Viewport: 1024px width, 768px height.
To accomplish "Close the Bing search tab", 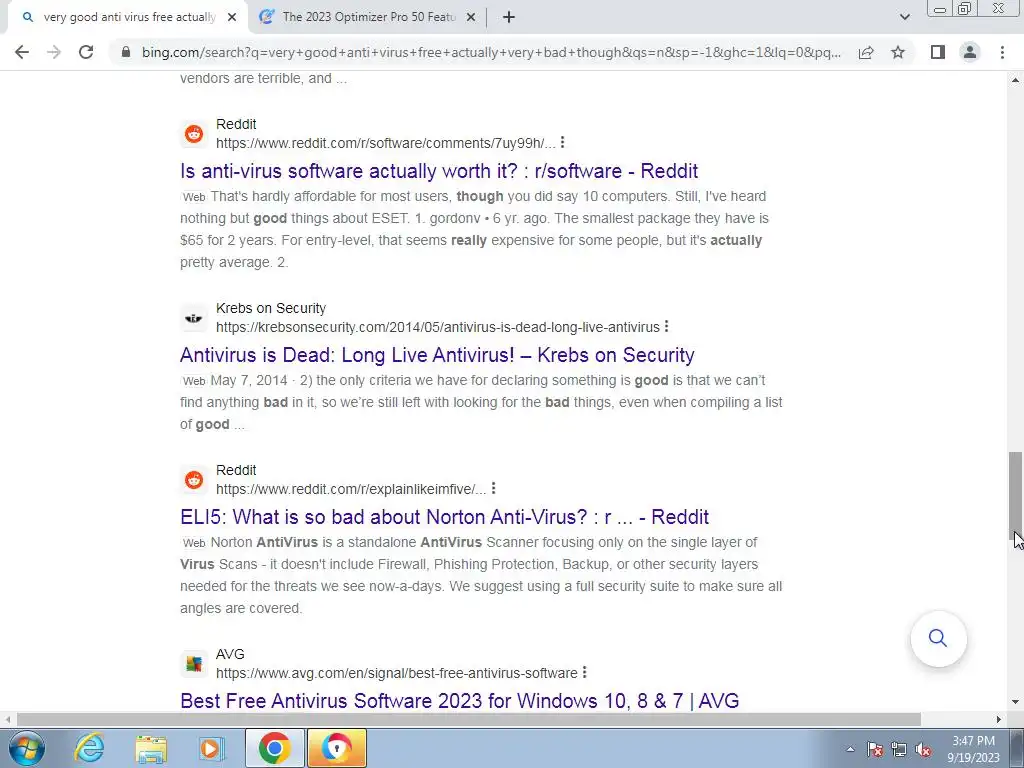I will click(232, 18).
